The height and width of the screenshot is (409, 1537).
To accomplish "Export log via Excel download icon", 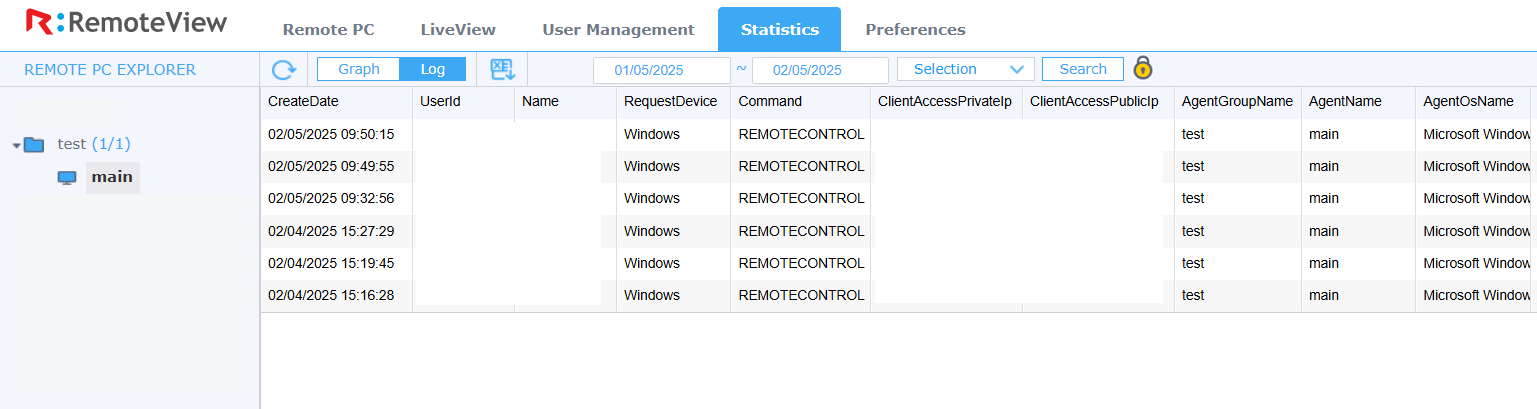I will tap(502, 69).
